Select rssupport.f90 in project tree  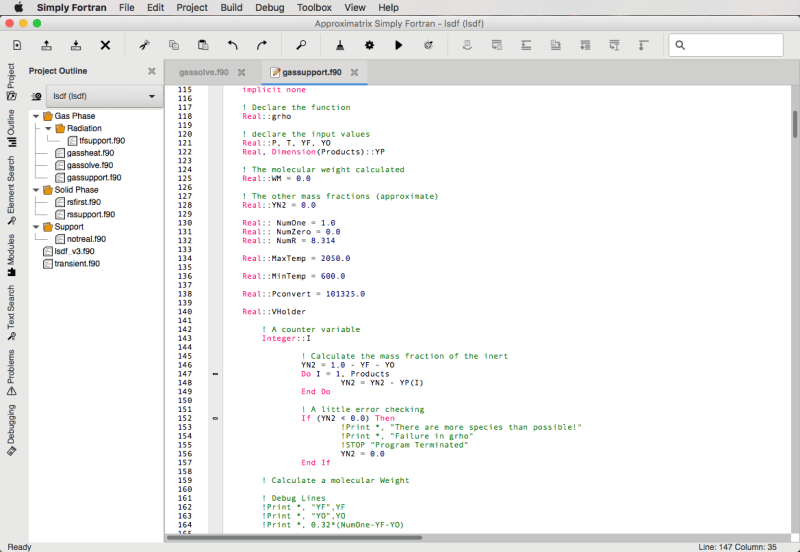tap(85, 214)
